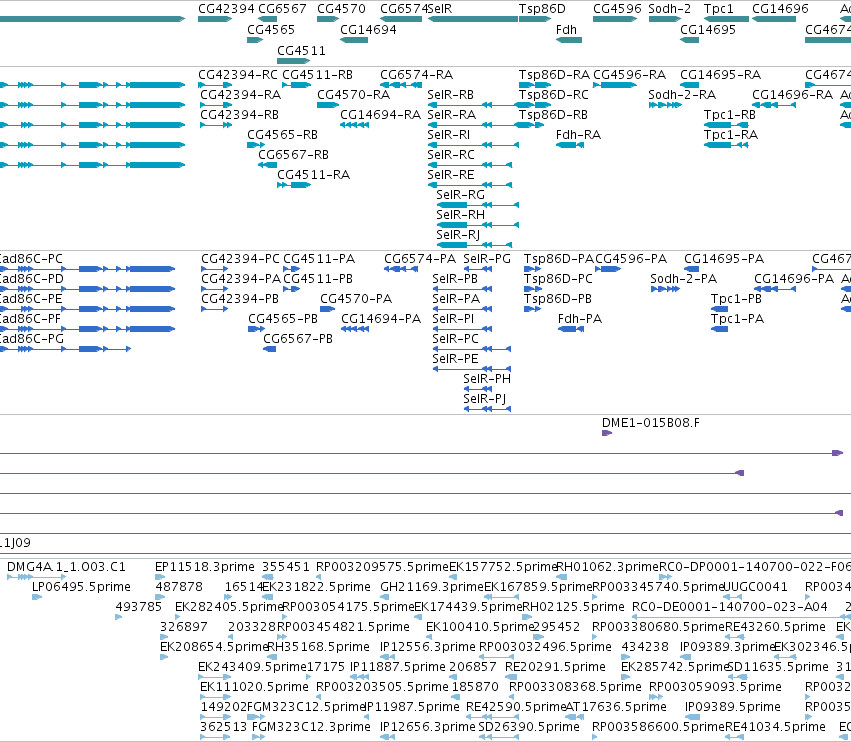The image size is (851, 742).
Task: Select EST label 'GH21169.3prime'
Action: [431, 587]
